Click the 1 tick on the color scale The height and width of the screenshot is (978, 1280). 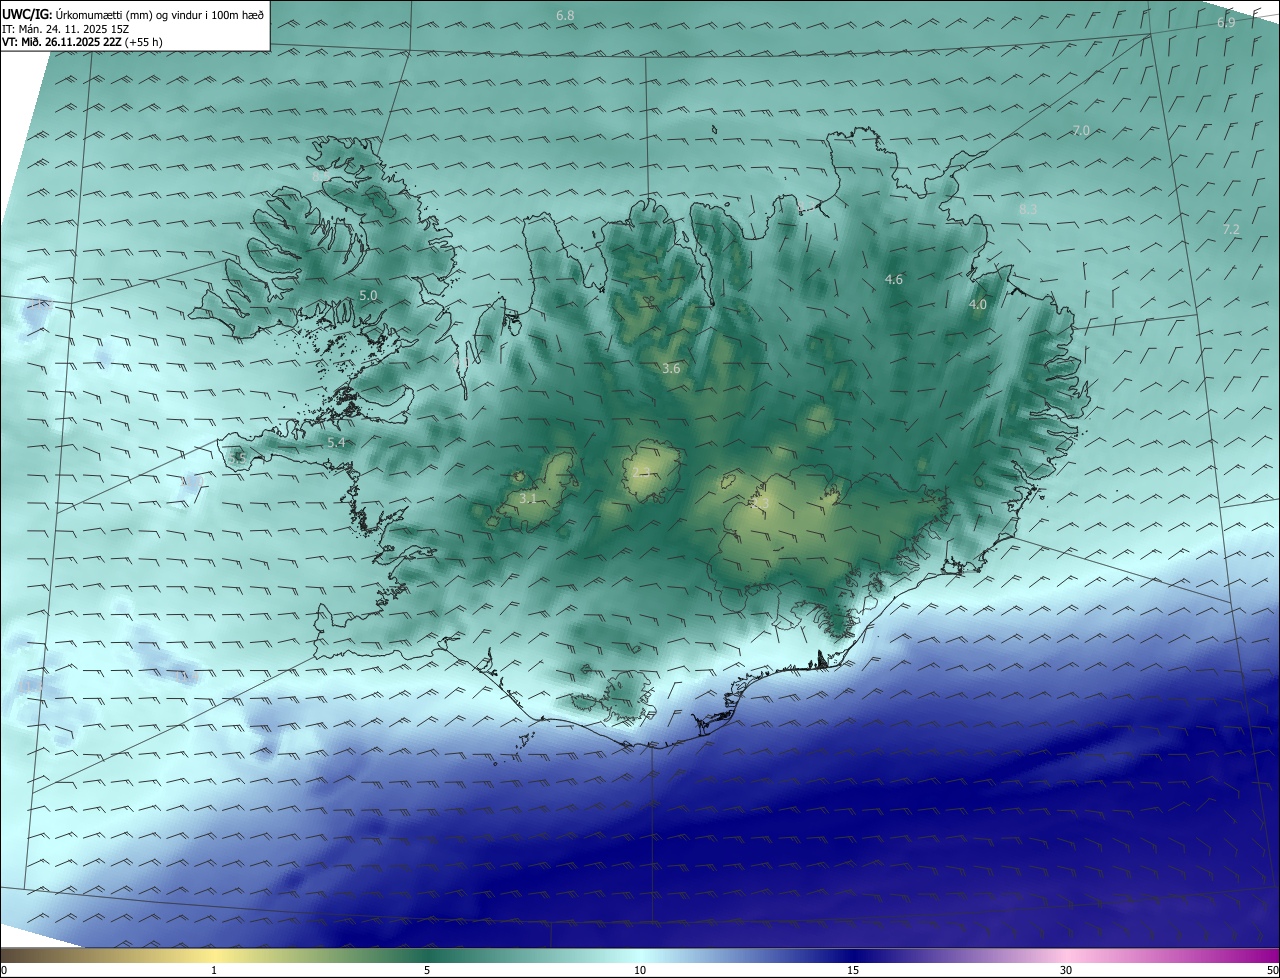pyautogui.click(x=214, y=970)
